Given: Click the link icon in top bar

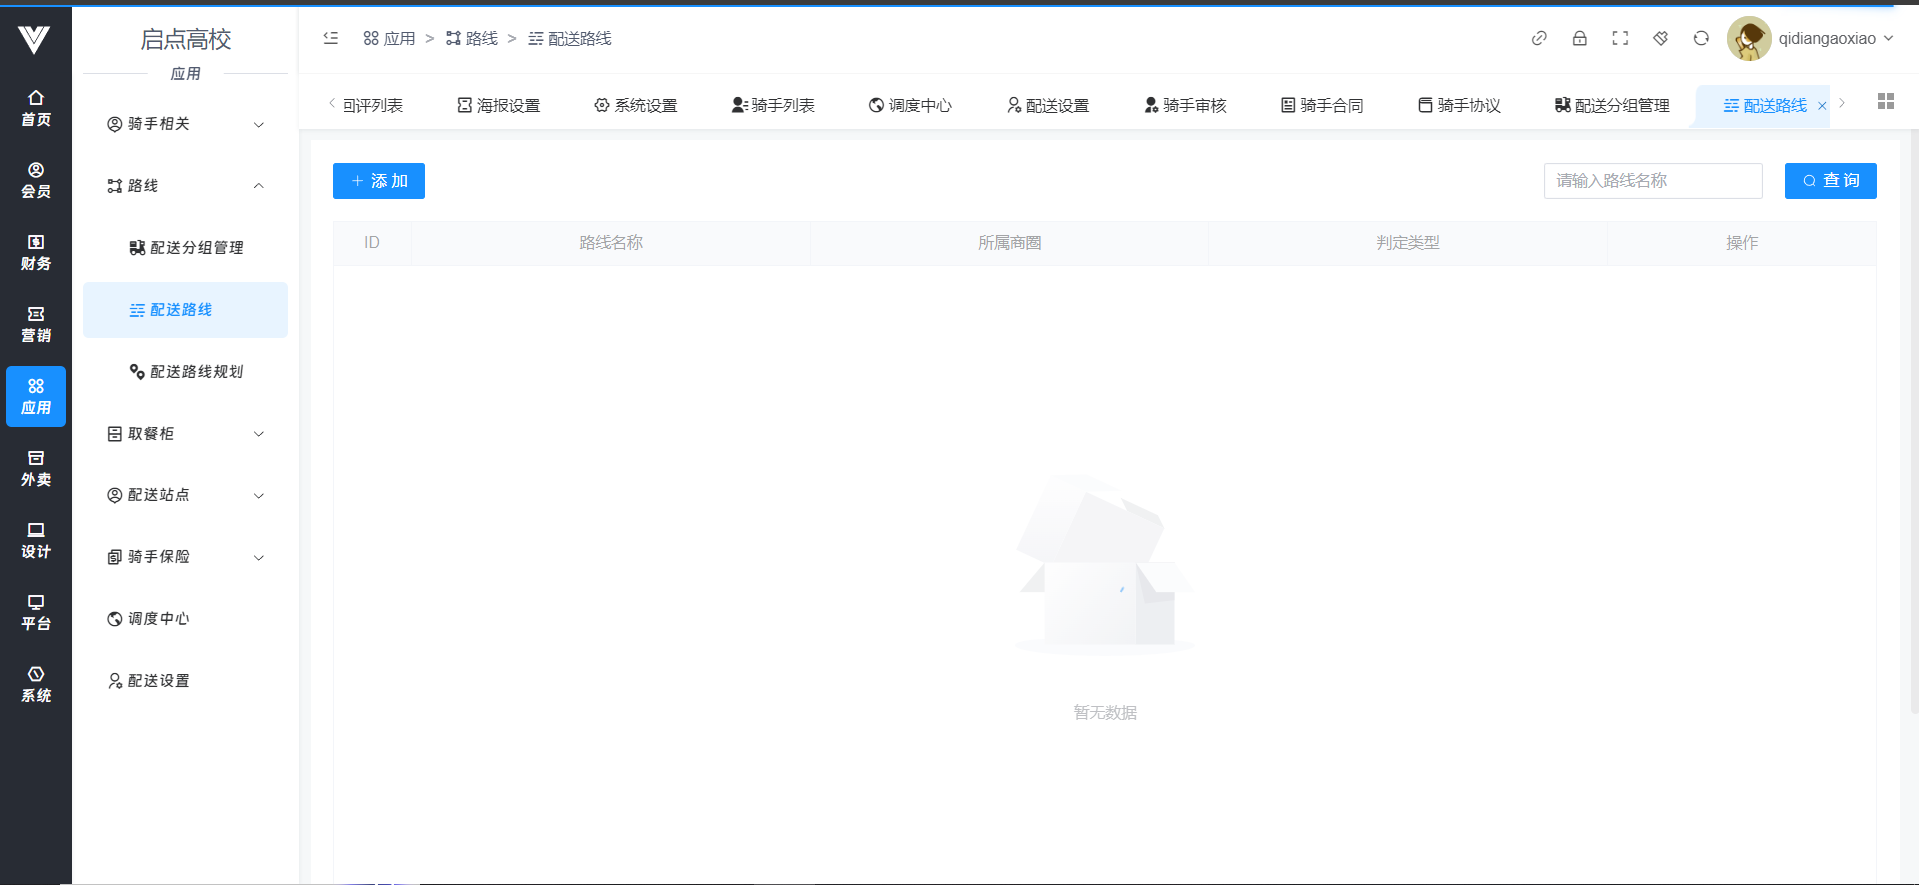Looking at the screenshot, I should tap(1539, 38).
